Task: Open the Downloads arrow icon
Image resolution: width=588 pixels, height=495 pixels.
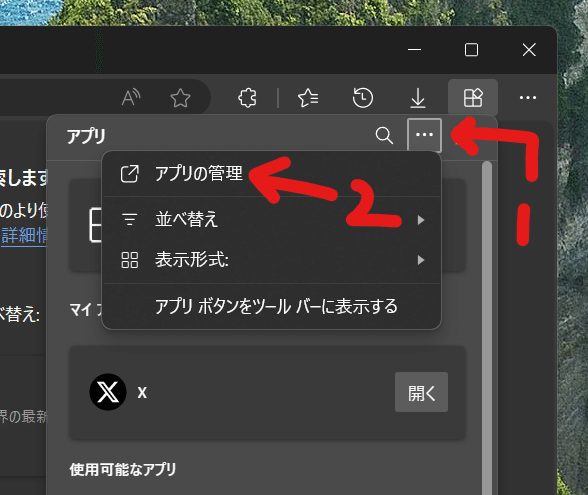Action: tap(418, 98)
